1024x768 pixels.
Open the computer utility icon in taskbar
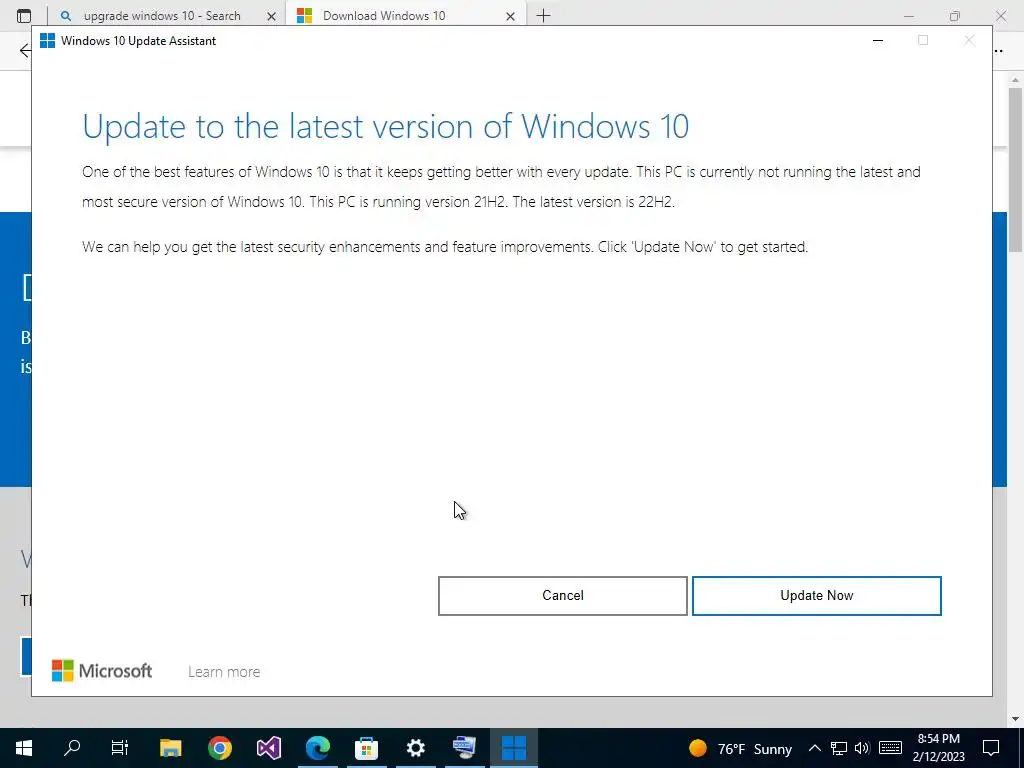(464, 748)
